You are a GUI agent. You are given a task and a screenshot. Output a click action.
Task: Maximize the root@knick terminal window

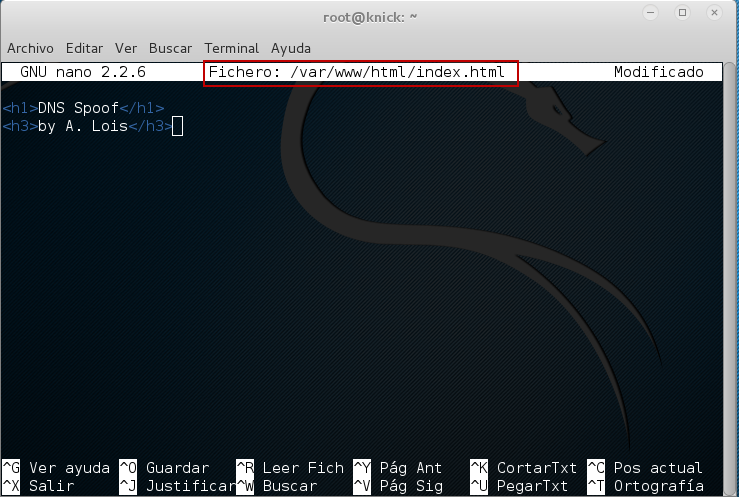pos(682,13)
